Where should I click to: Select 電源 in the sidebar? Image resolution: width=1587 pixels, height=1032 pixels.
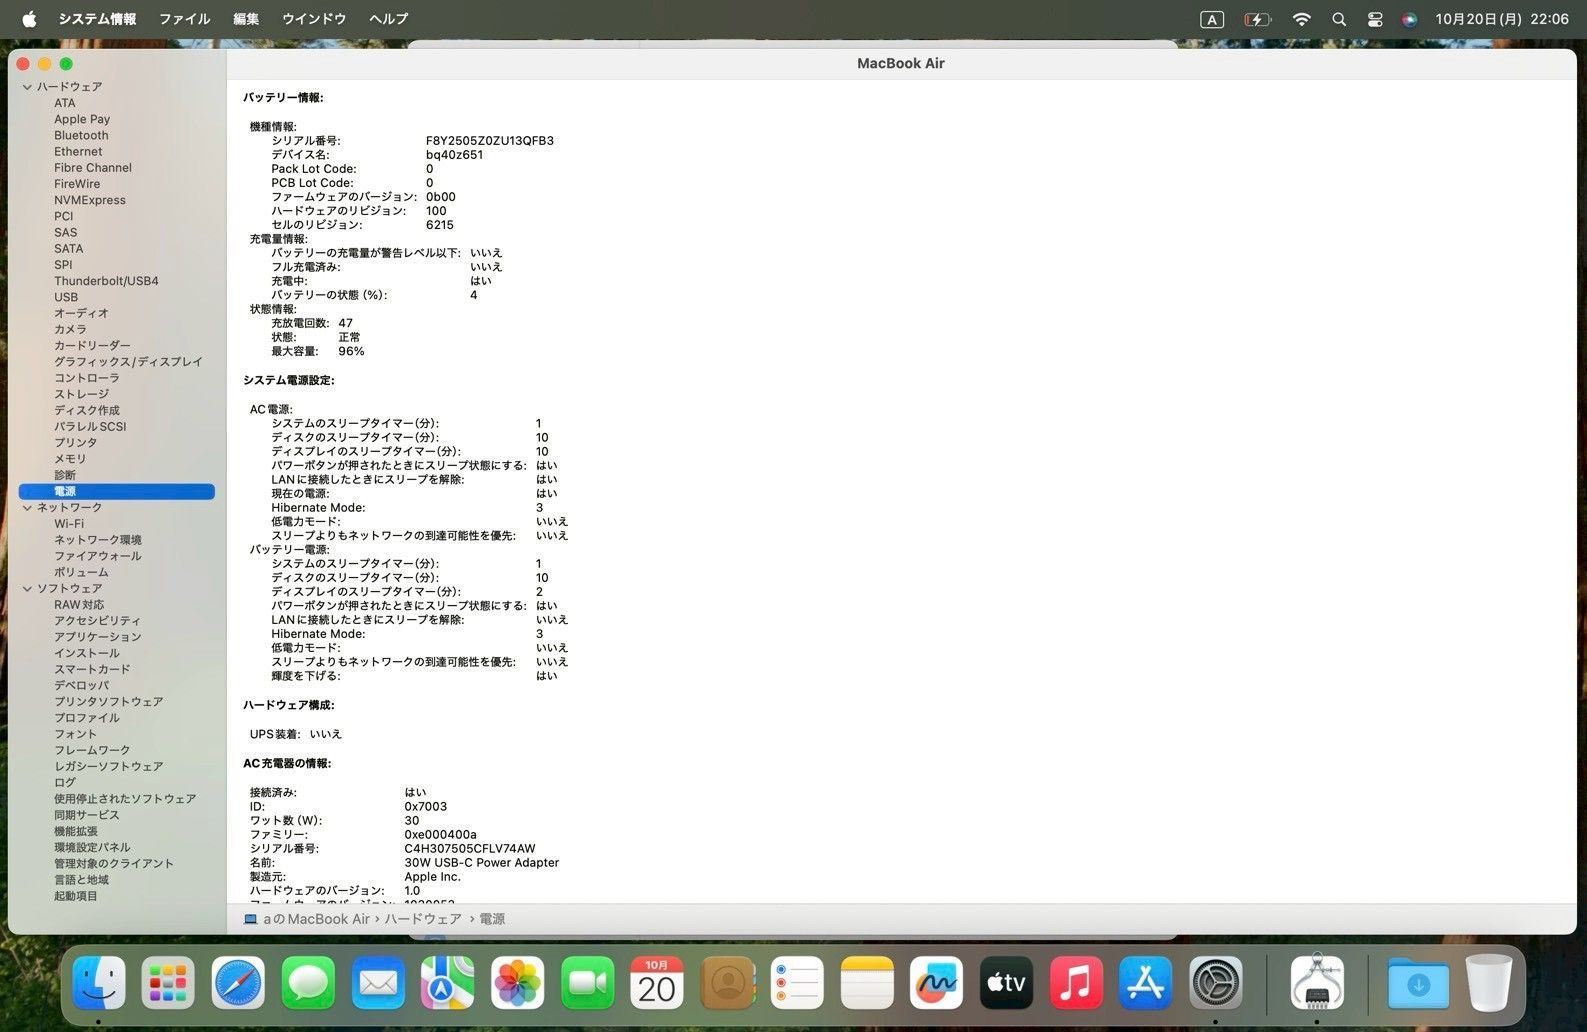coord(116,491)
